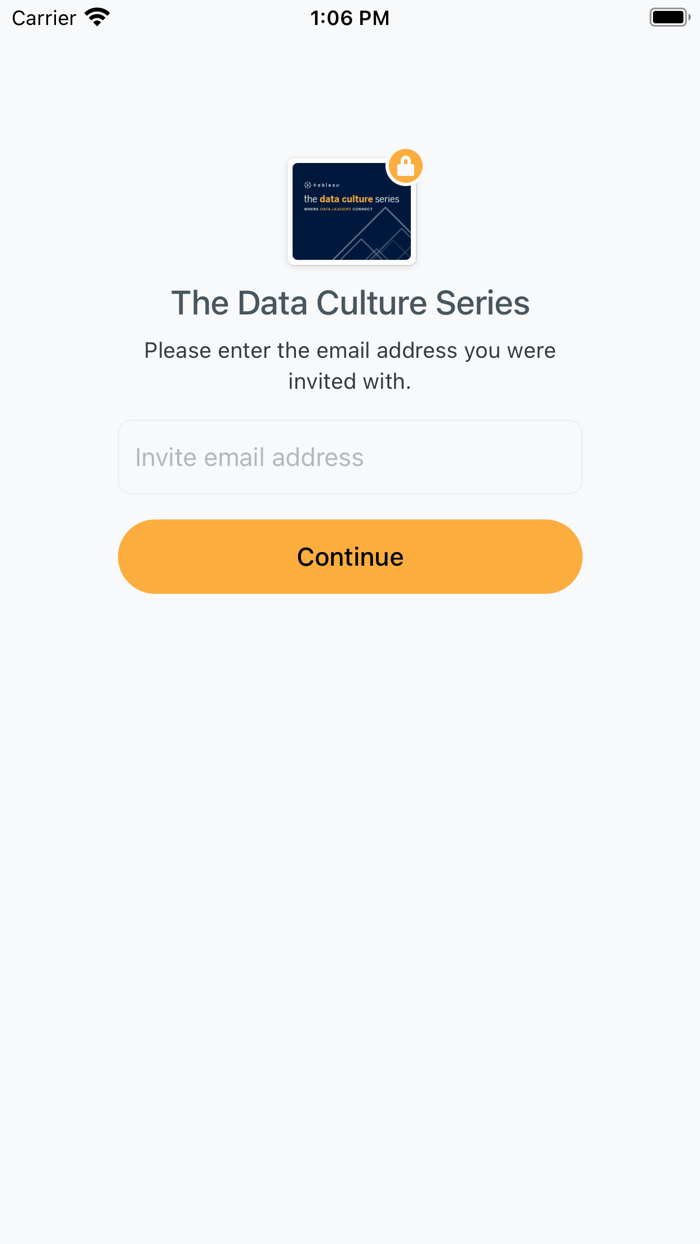The width and height of the screenshot is (700, 1244).
Task: Tap the Tableau star mark
Action: 307,185
